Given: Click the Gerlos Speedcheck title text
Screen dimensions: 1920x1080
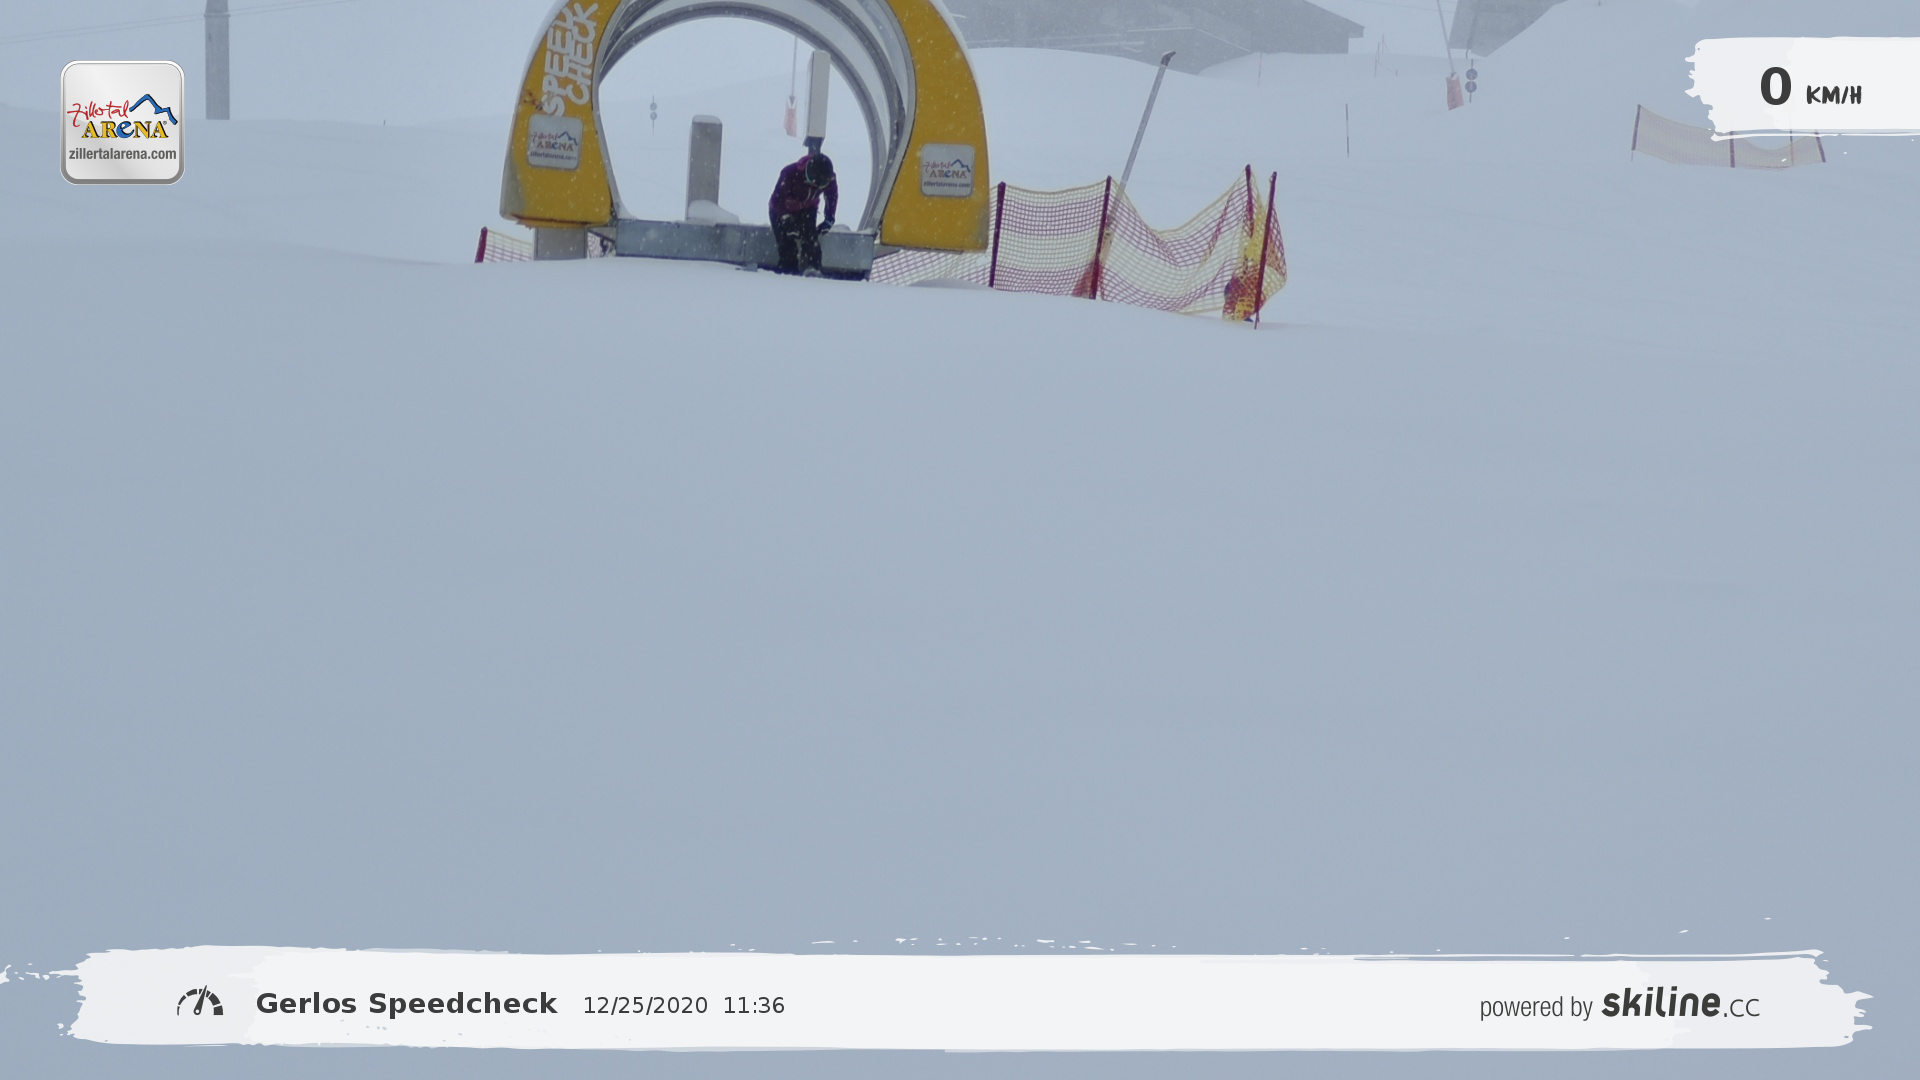Looking at the screenshot, I should point(406,1004).
